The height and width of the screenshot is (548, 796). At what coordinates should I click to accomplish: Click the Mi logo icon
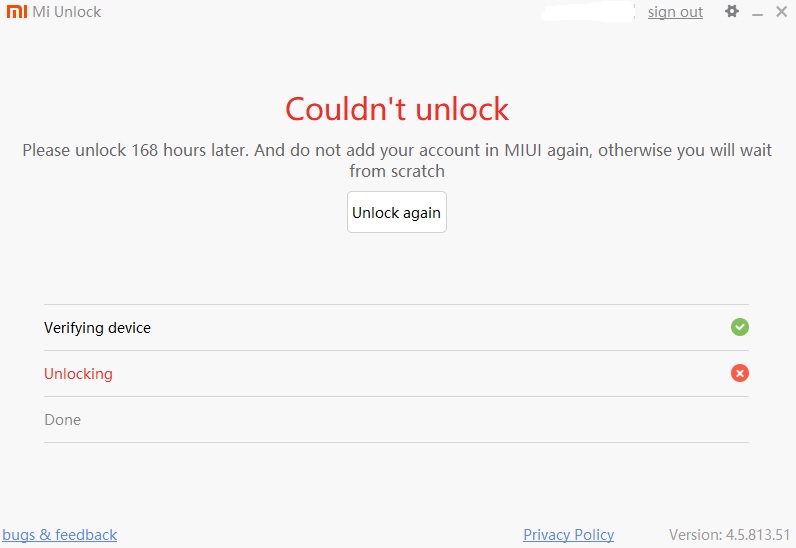coord(16,12)
